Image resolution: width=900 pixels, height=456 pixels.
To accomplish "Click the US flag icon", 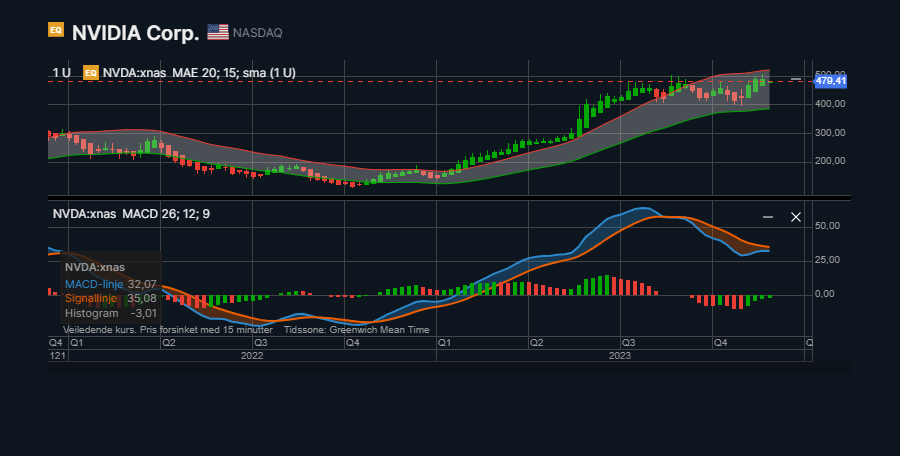I will [218, 32].
